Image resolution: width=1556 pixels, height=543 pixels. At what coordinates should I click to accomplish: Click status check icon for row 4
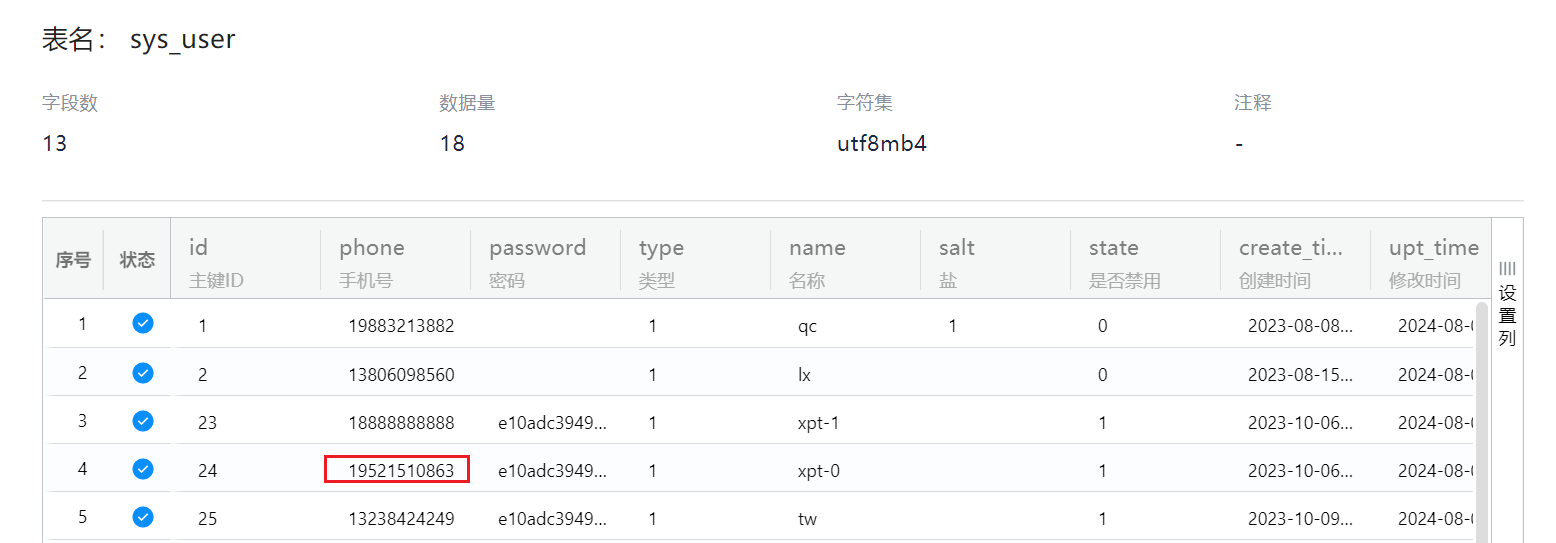(x=143, y=469)
